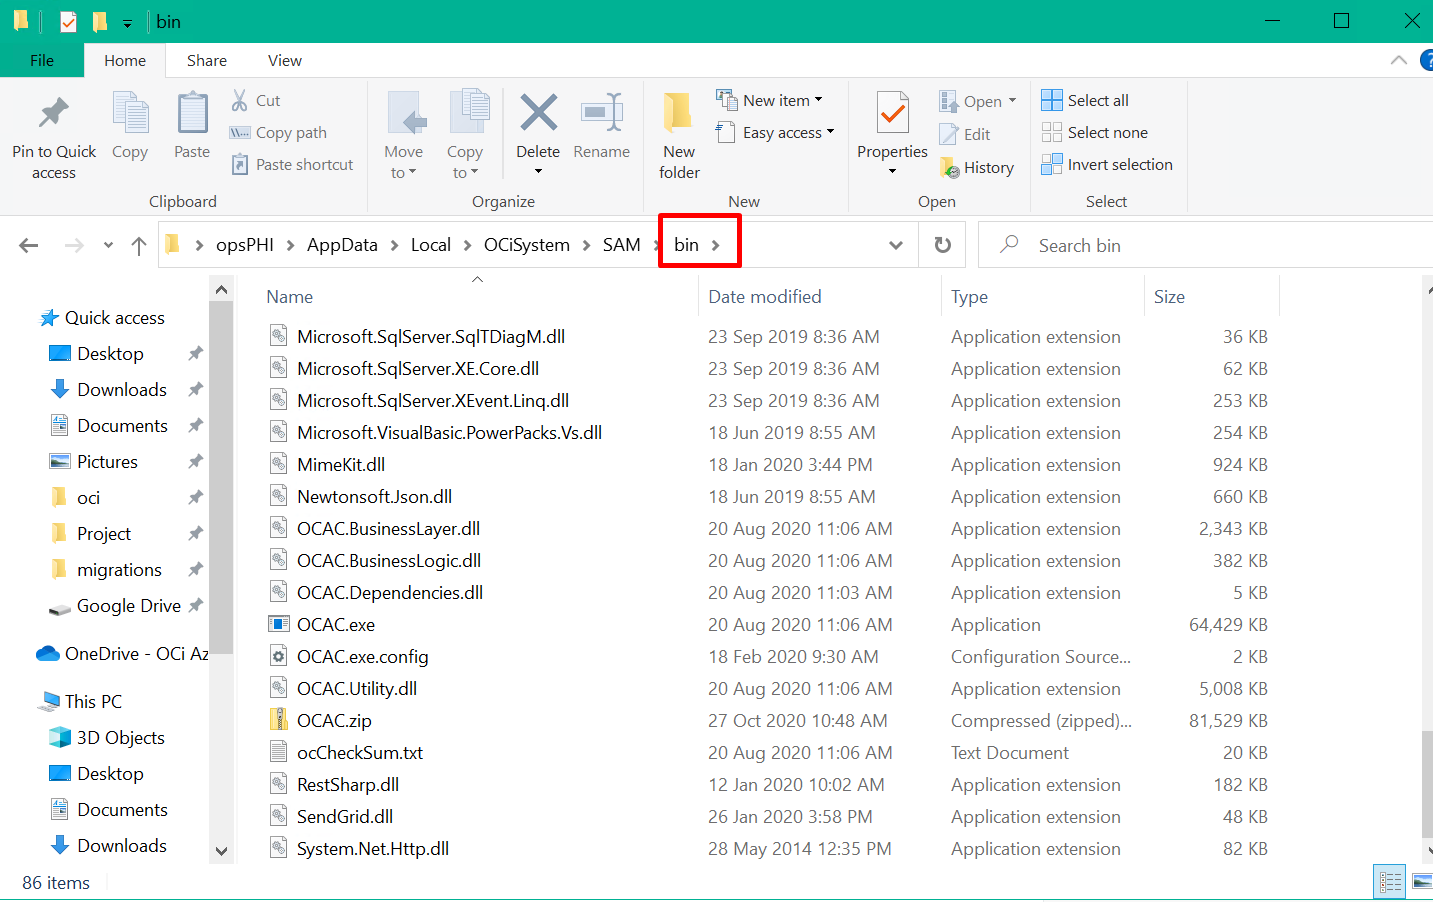Screen dimensions: 1433x902
Task: Click the OCAC.zip archive icon
Action: (279, 720)
